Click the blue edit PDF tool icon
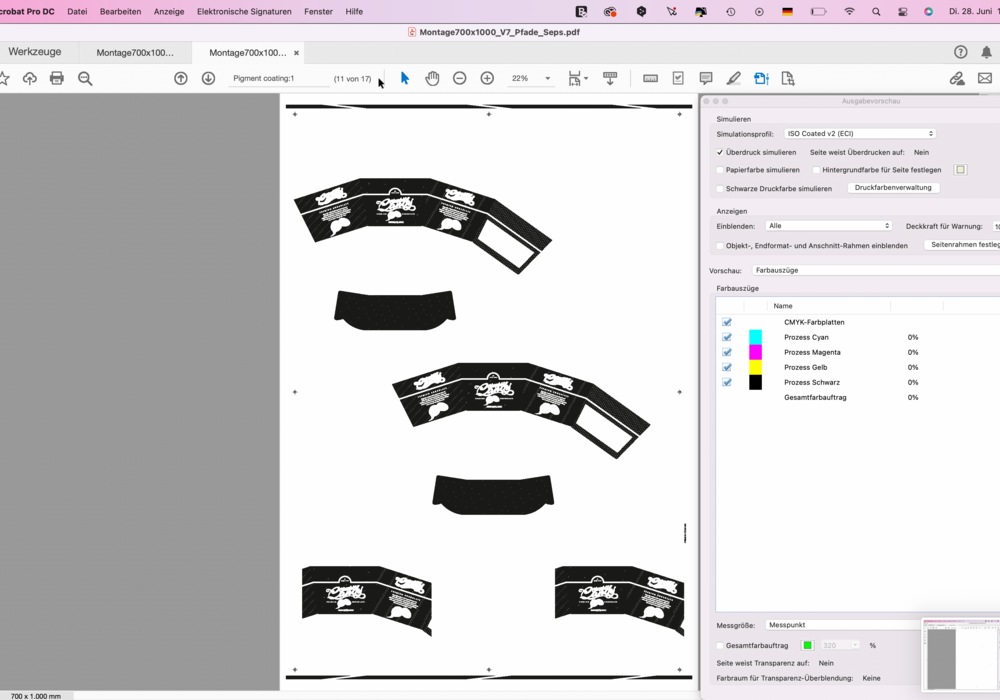This screenshot has width=1000, height=700. tap(761, 78)
